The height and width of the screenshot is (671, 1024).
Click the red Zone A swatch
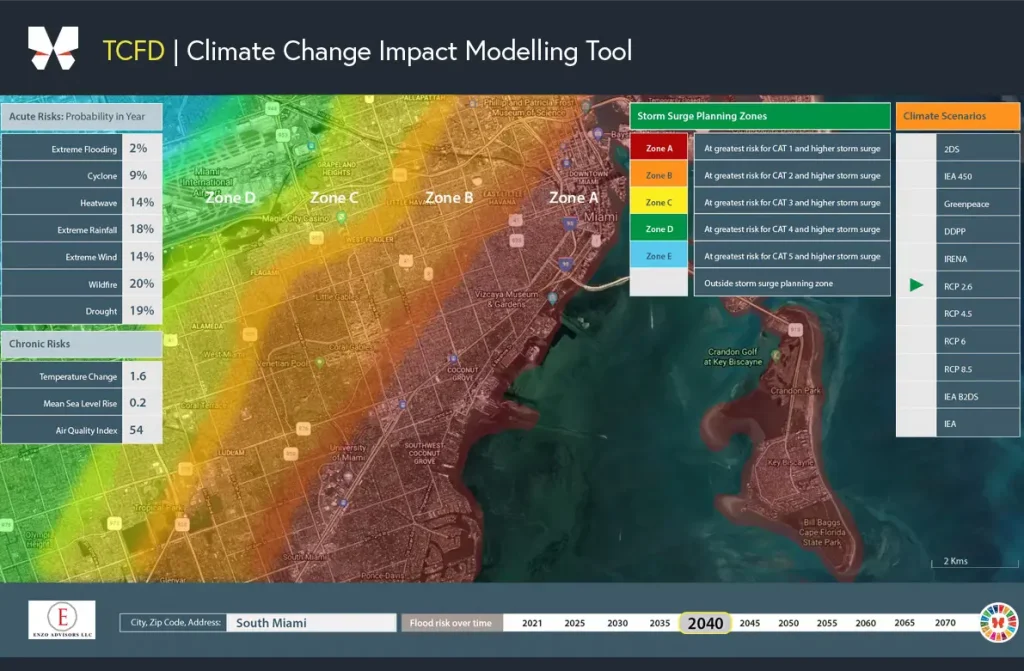[658, 148]
